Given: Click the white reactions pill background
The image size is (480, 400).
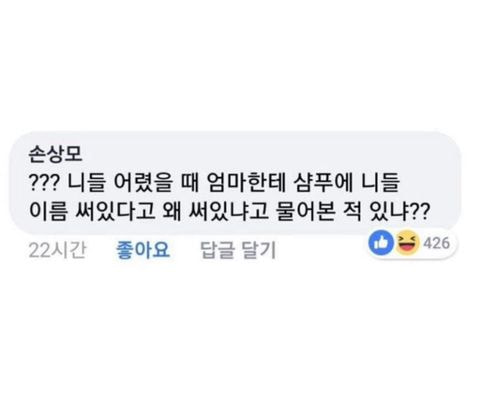Looking at the screenshot, I should coord(454,244).
